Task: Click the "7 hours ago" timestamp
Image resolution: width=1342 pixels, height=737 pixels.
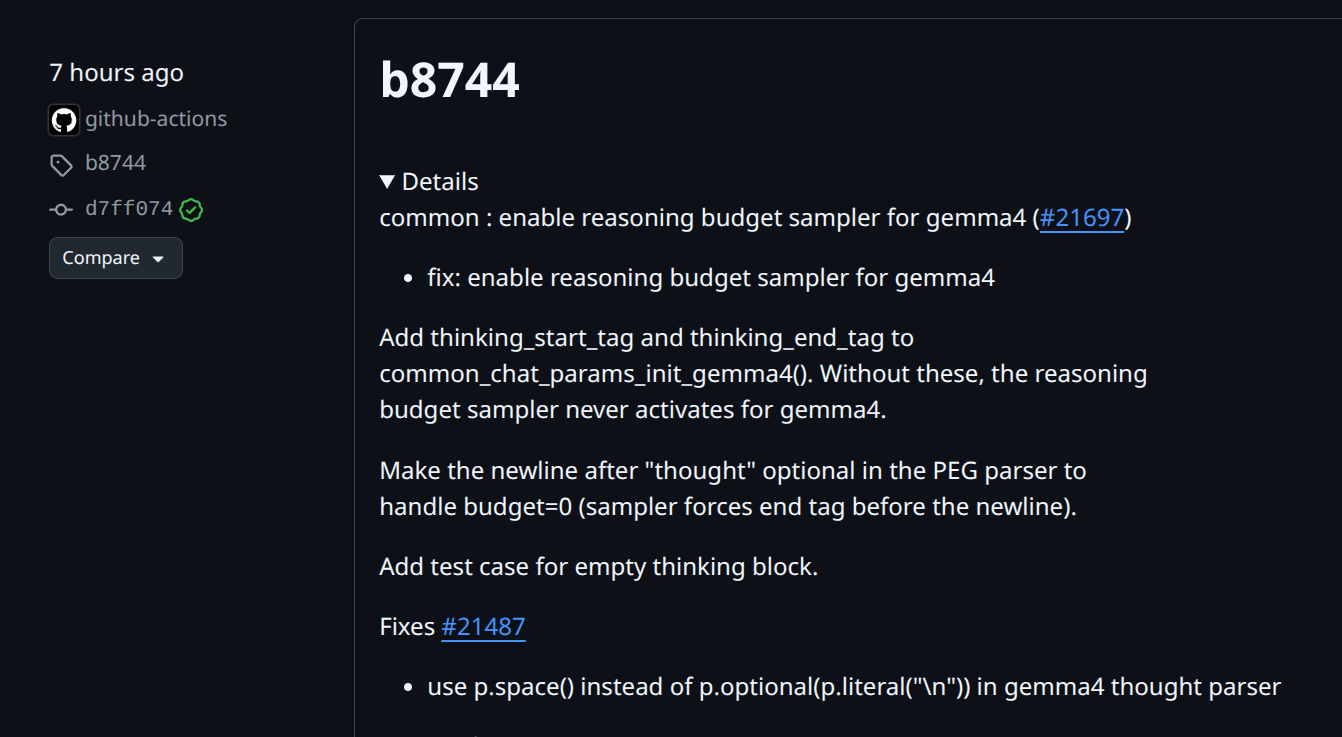Action: click(116, 73)
